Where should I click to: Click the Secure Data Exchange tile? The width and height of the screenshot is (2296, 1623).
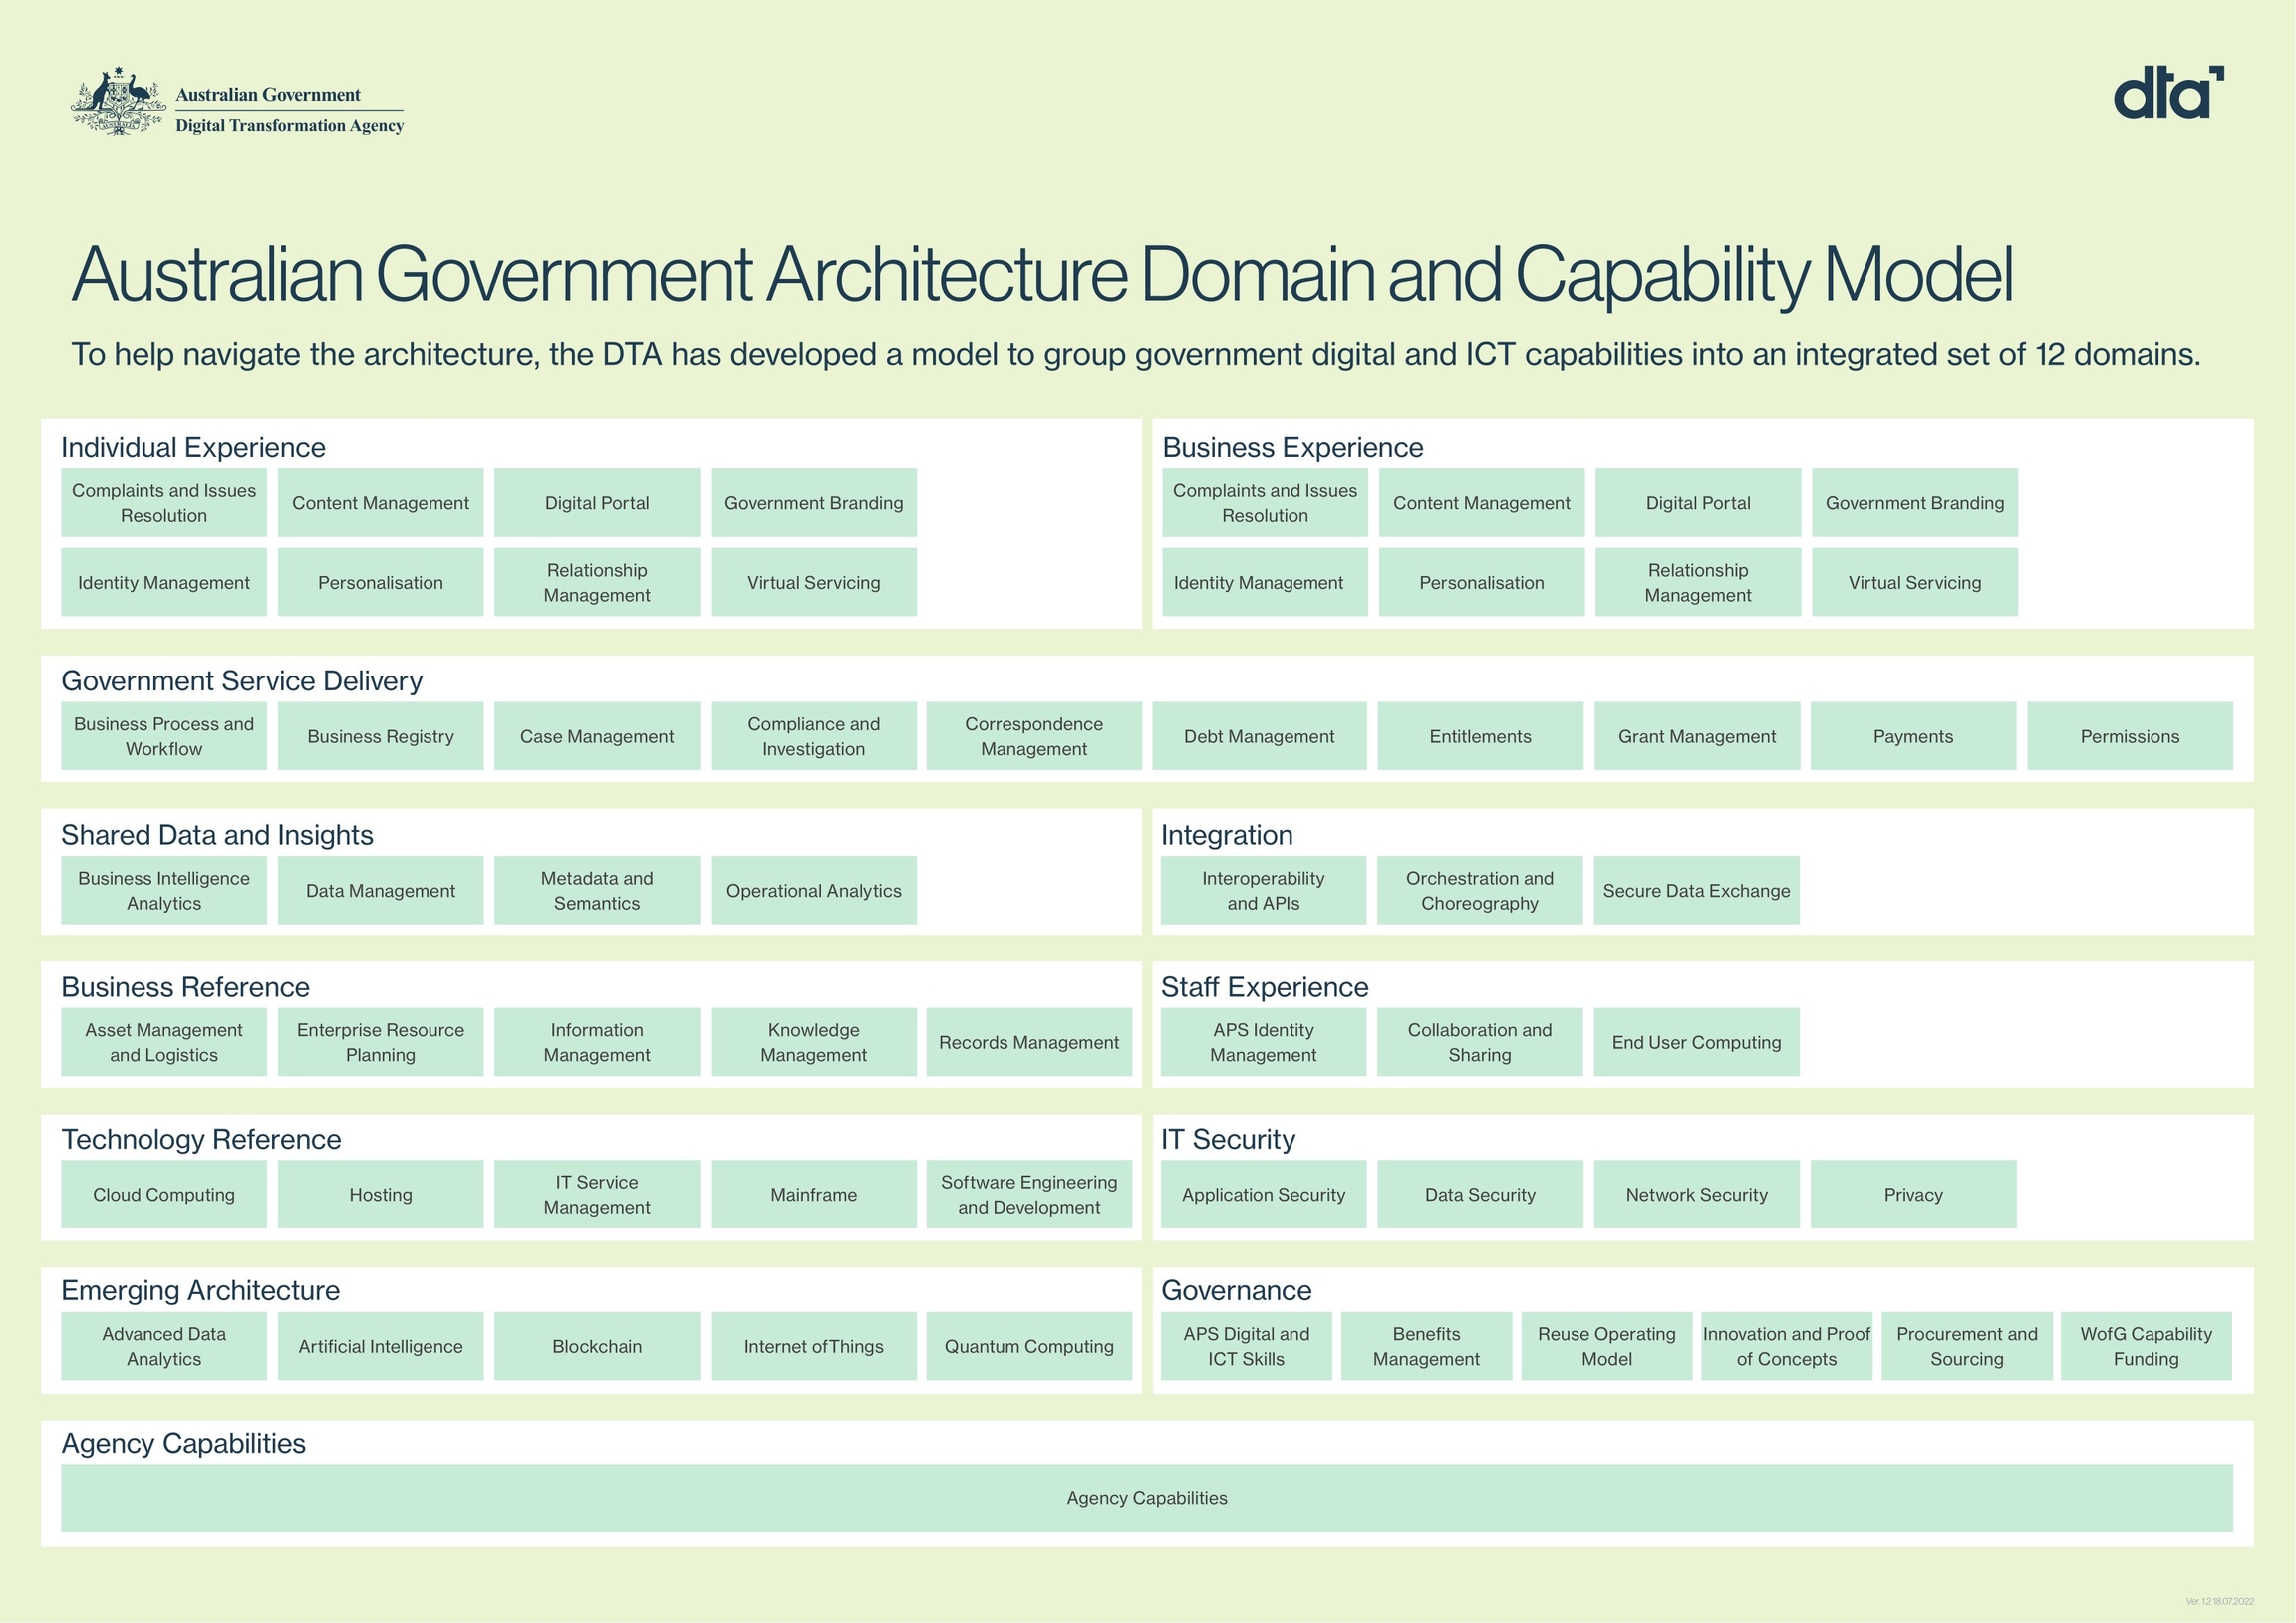tap(1696, 890)
